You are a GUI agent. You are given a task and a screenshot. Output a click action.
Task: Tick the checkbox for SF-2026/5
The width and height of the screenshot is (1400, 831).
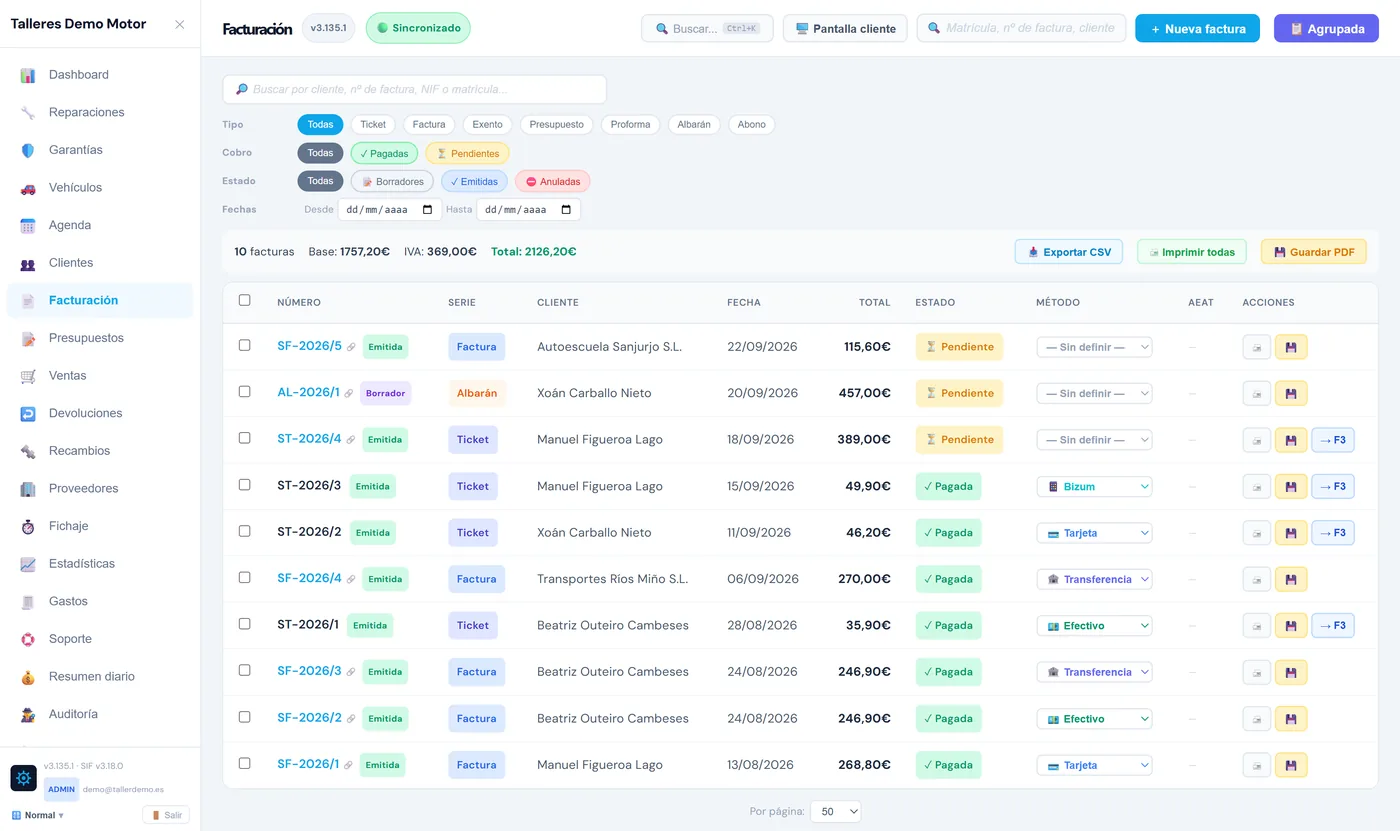pos(245,345)
